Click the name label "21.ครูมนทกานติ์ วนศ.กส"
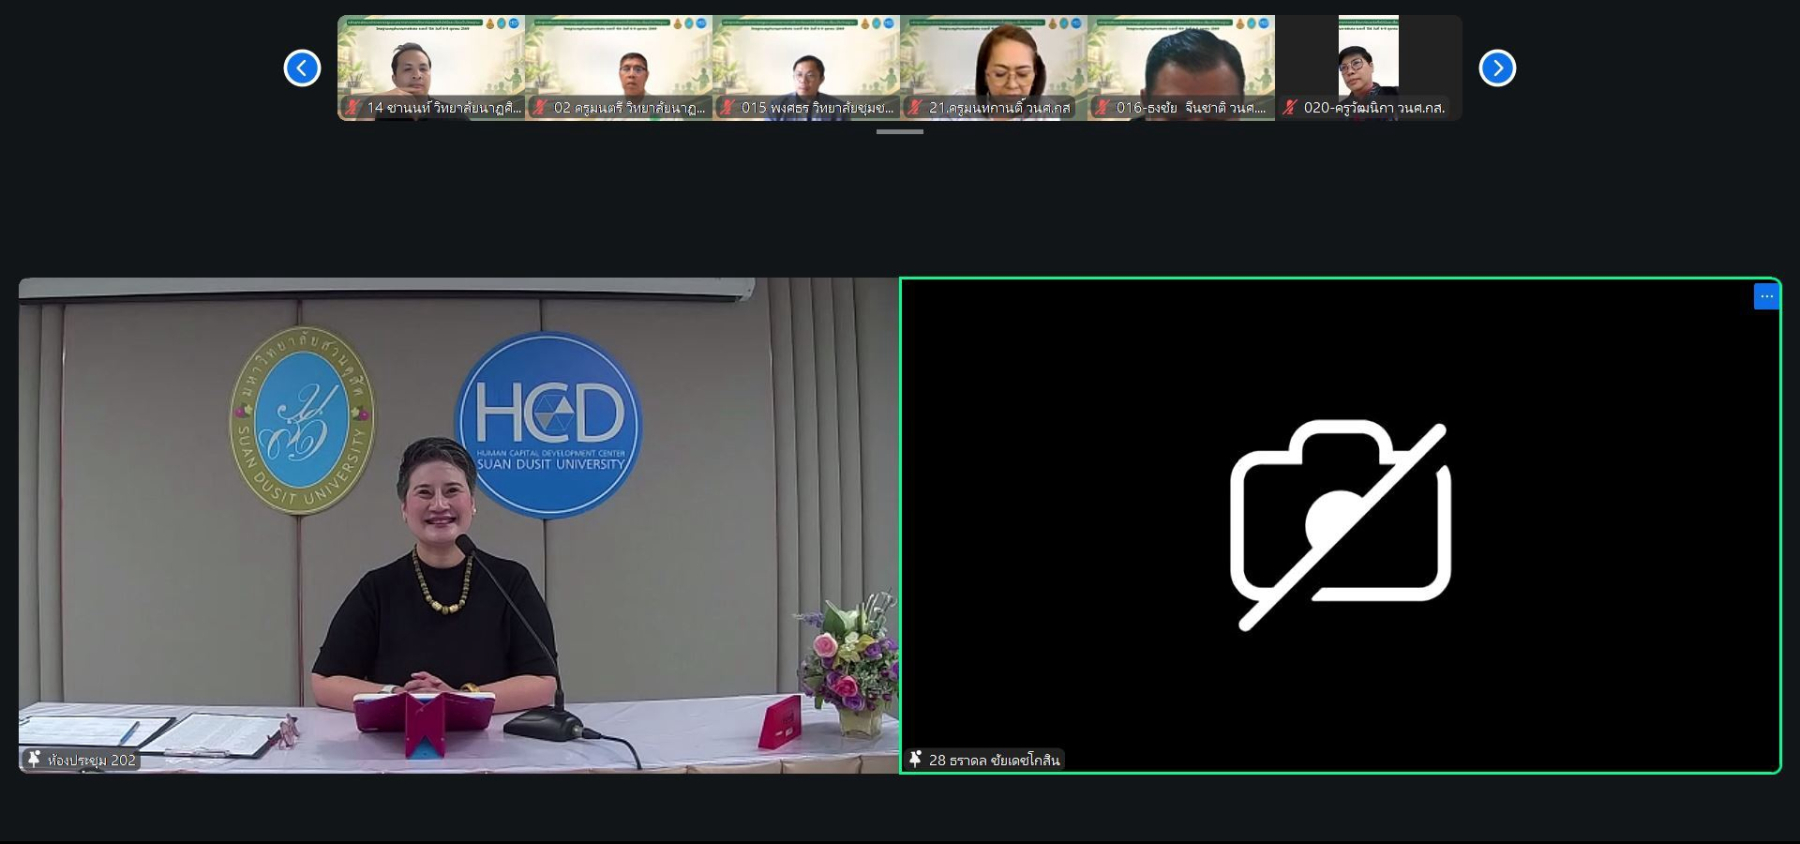The image size is (1800, 844). point(1000,107)
